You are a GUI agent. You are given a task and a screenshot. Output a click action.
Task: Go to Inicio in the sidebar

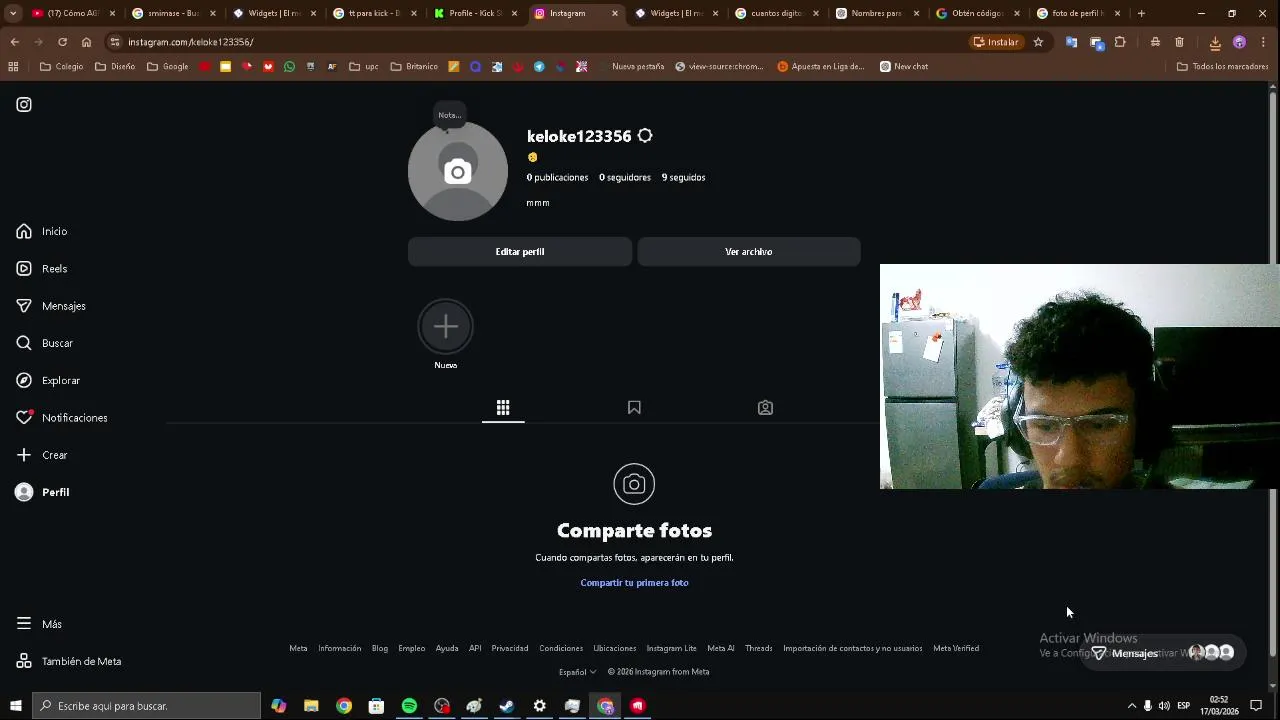click(42, 231)
